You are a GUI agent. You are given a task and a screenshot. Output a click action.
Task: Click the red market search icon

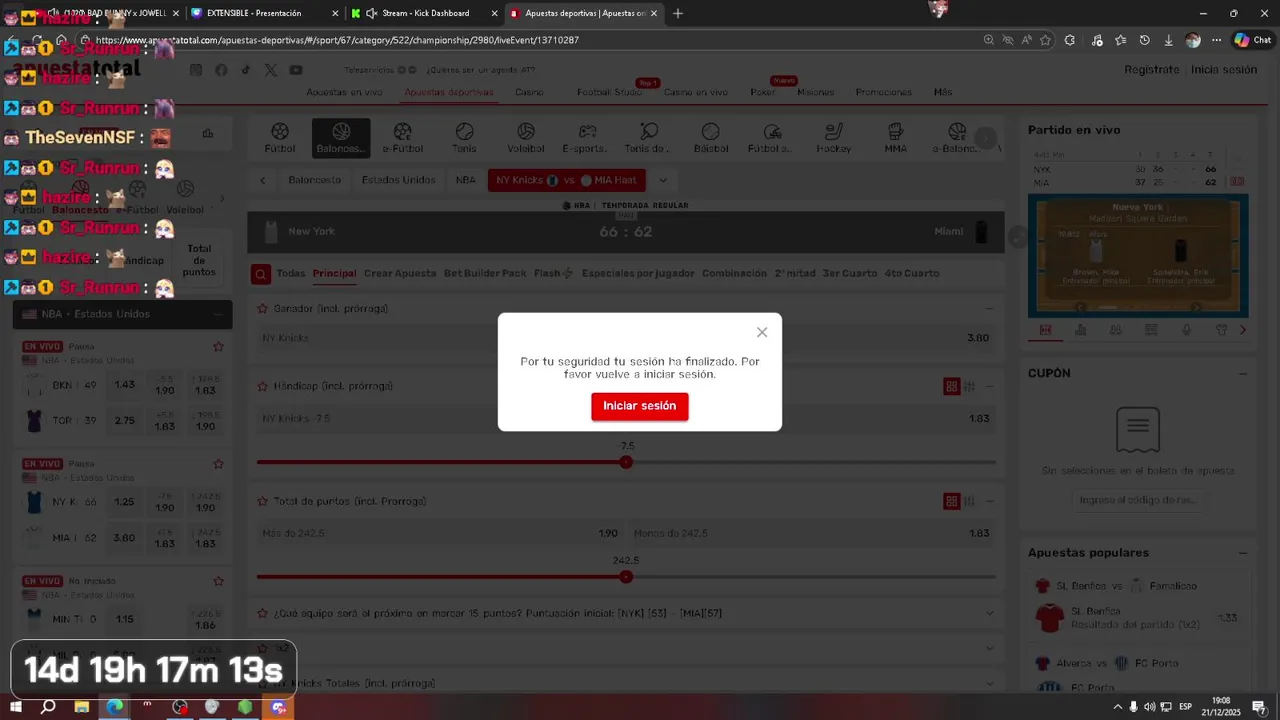[260, 274]
